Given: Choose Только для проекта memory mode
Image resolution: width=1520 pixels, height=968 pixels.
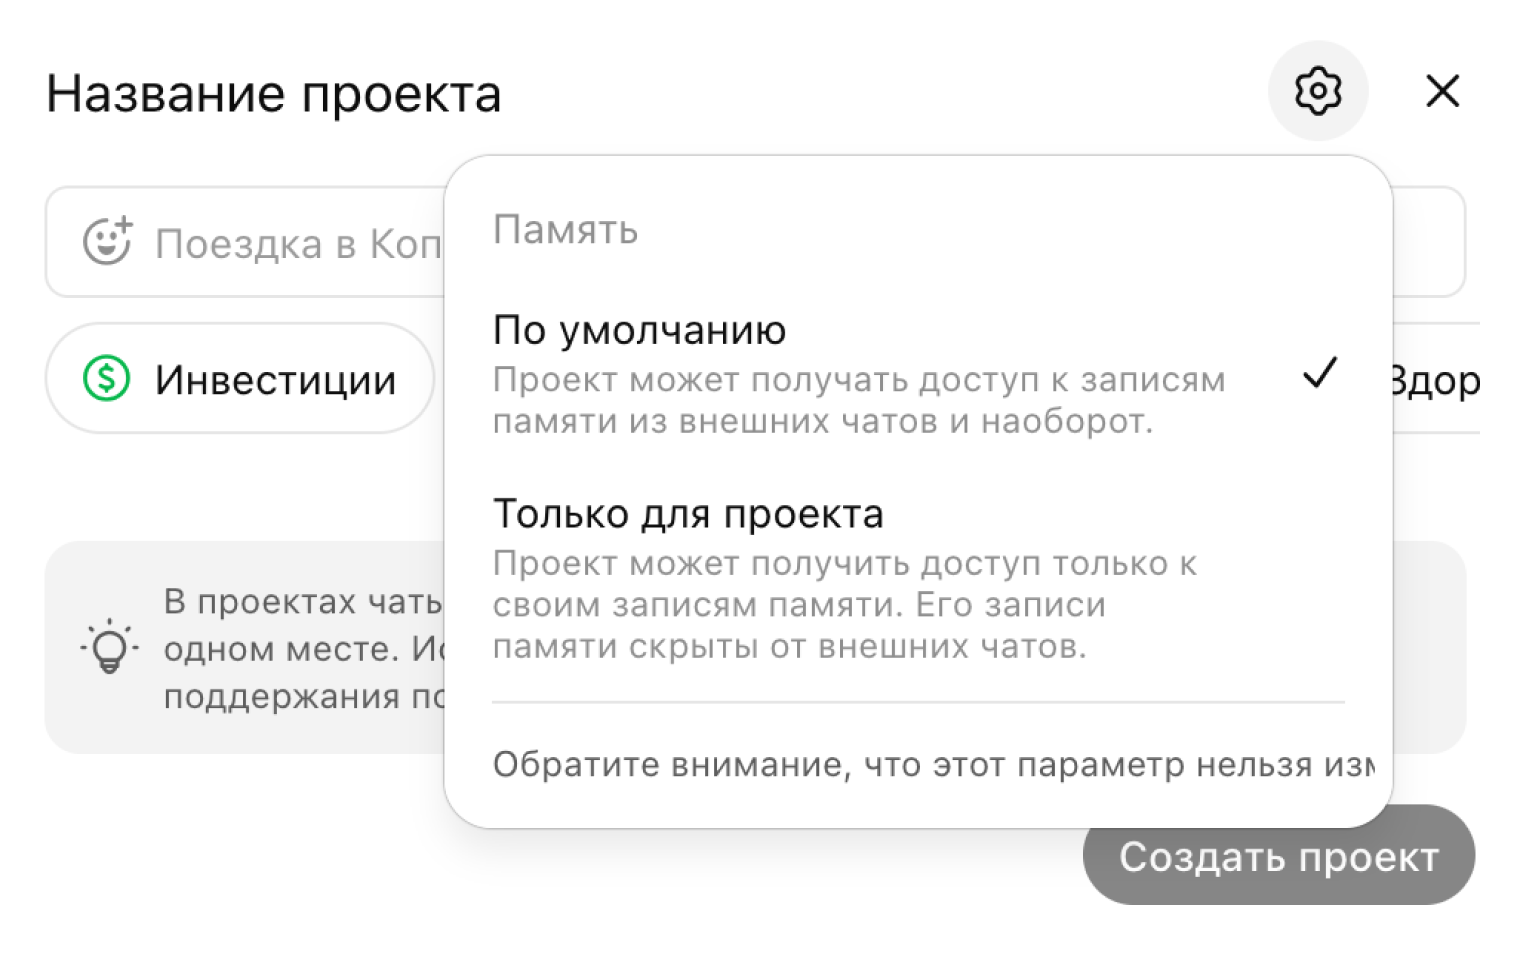Looking at the screenshot, I should point(688,514).
